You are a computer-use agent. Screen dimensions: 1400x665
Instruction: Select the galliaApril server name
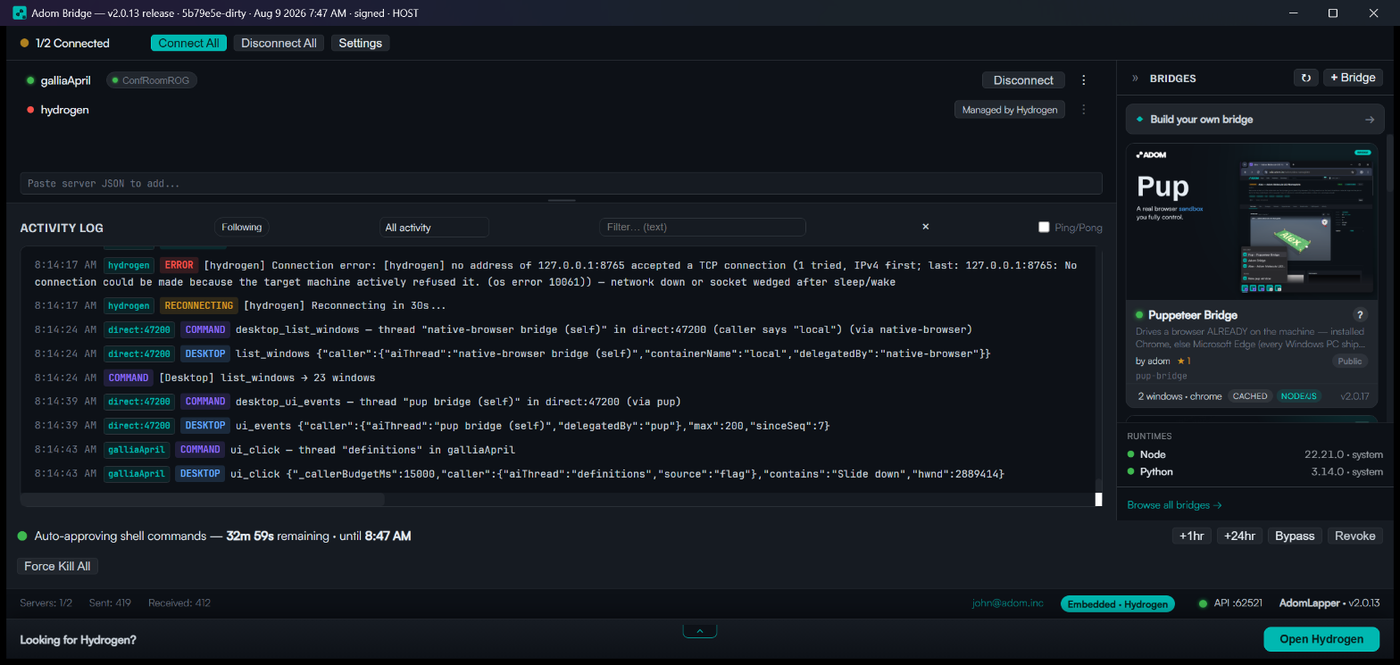66,80
